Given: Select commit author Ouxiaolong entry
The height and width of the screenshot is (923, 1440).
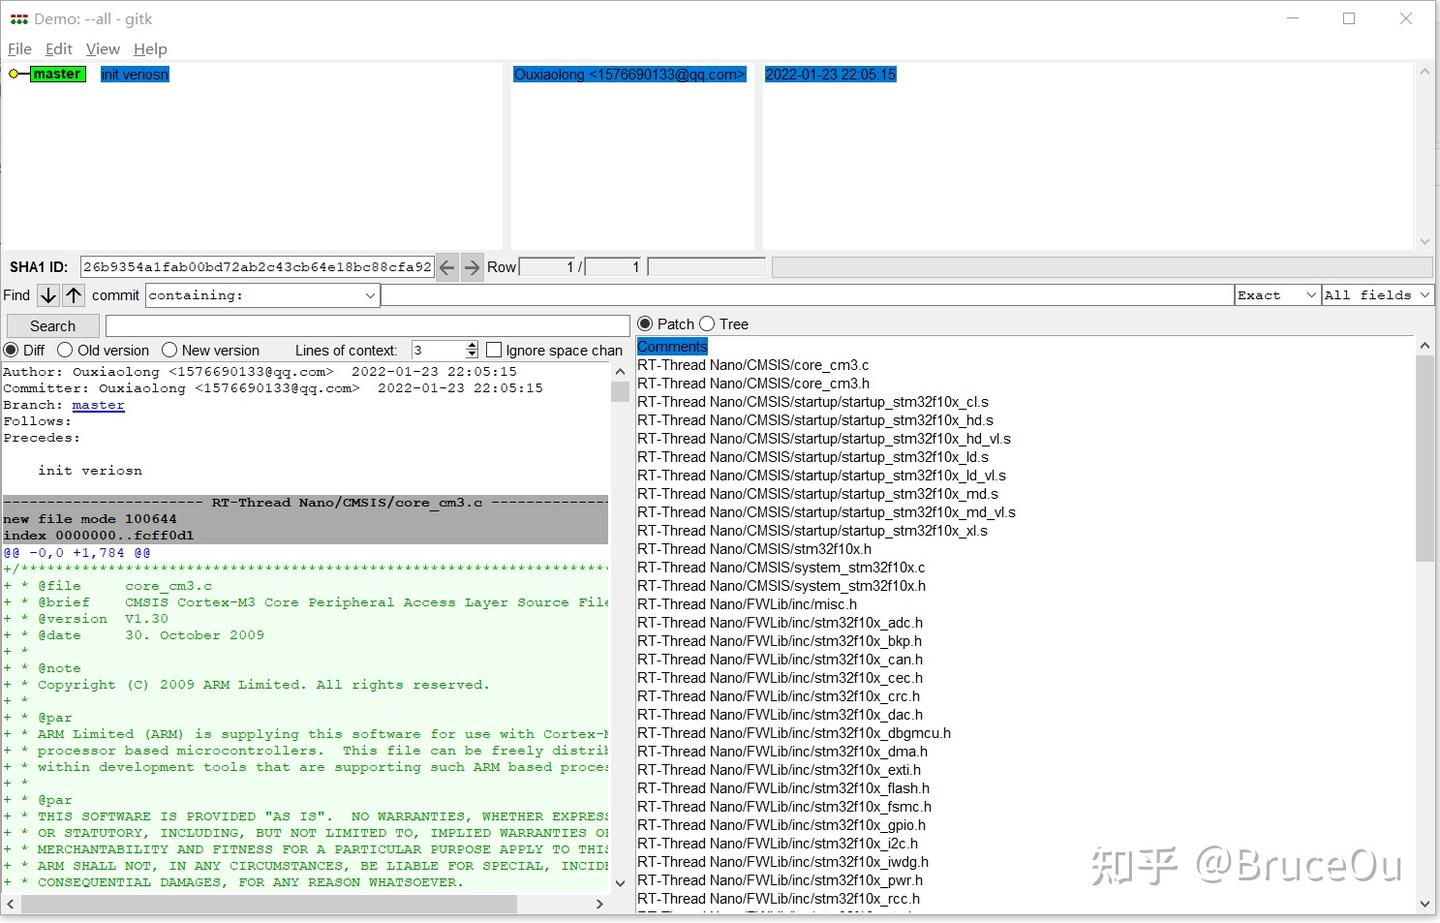Looking at the screenshot, I should [630, 74].
